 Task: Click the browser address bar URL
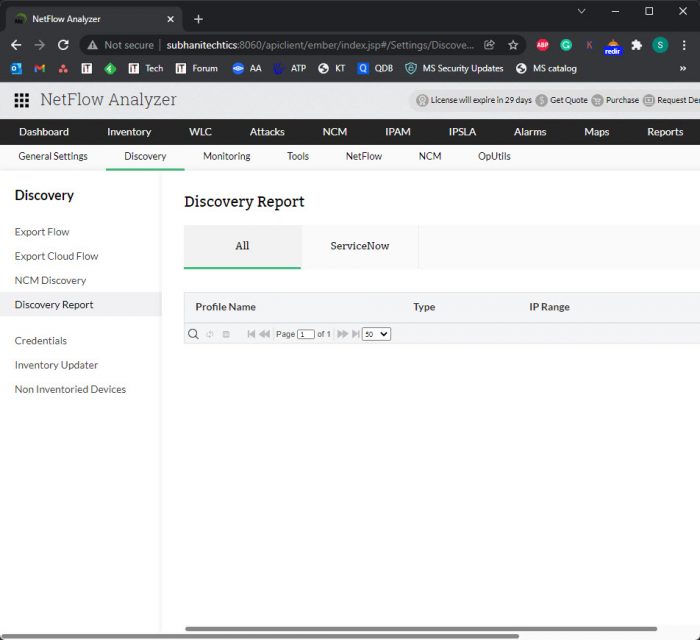coord(320,45)
